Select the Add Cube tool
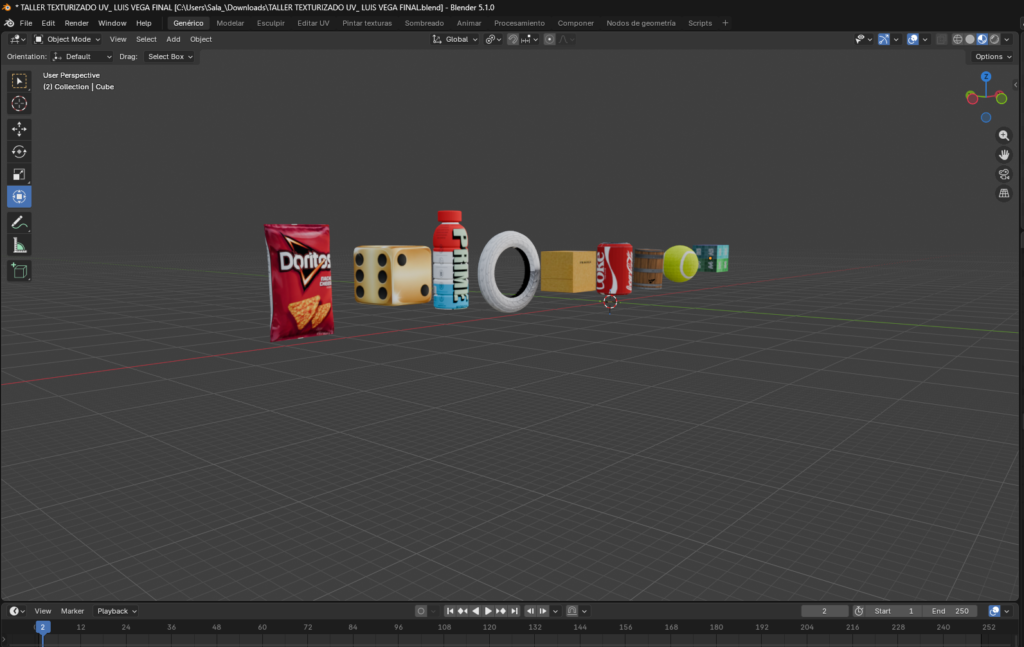 [x=19, y=270]
